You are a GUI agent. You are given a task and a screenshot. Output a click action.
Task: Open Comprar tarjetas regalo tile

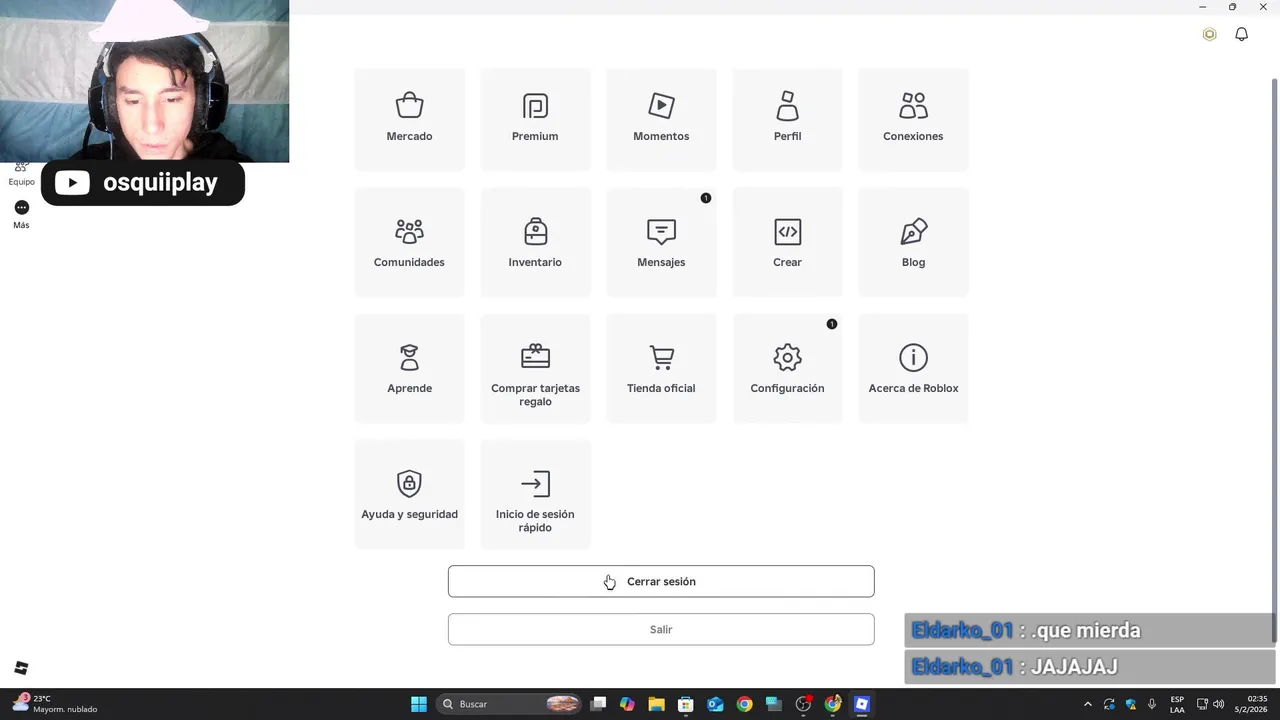click(535, 370)
